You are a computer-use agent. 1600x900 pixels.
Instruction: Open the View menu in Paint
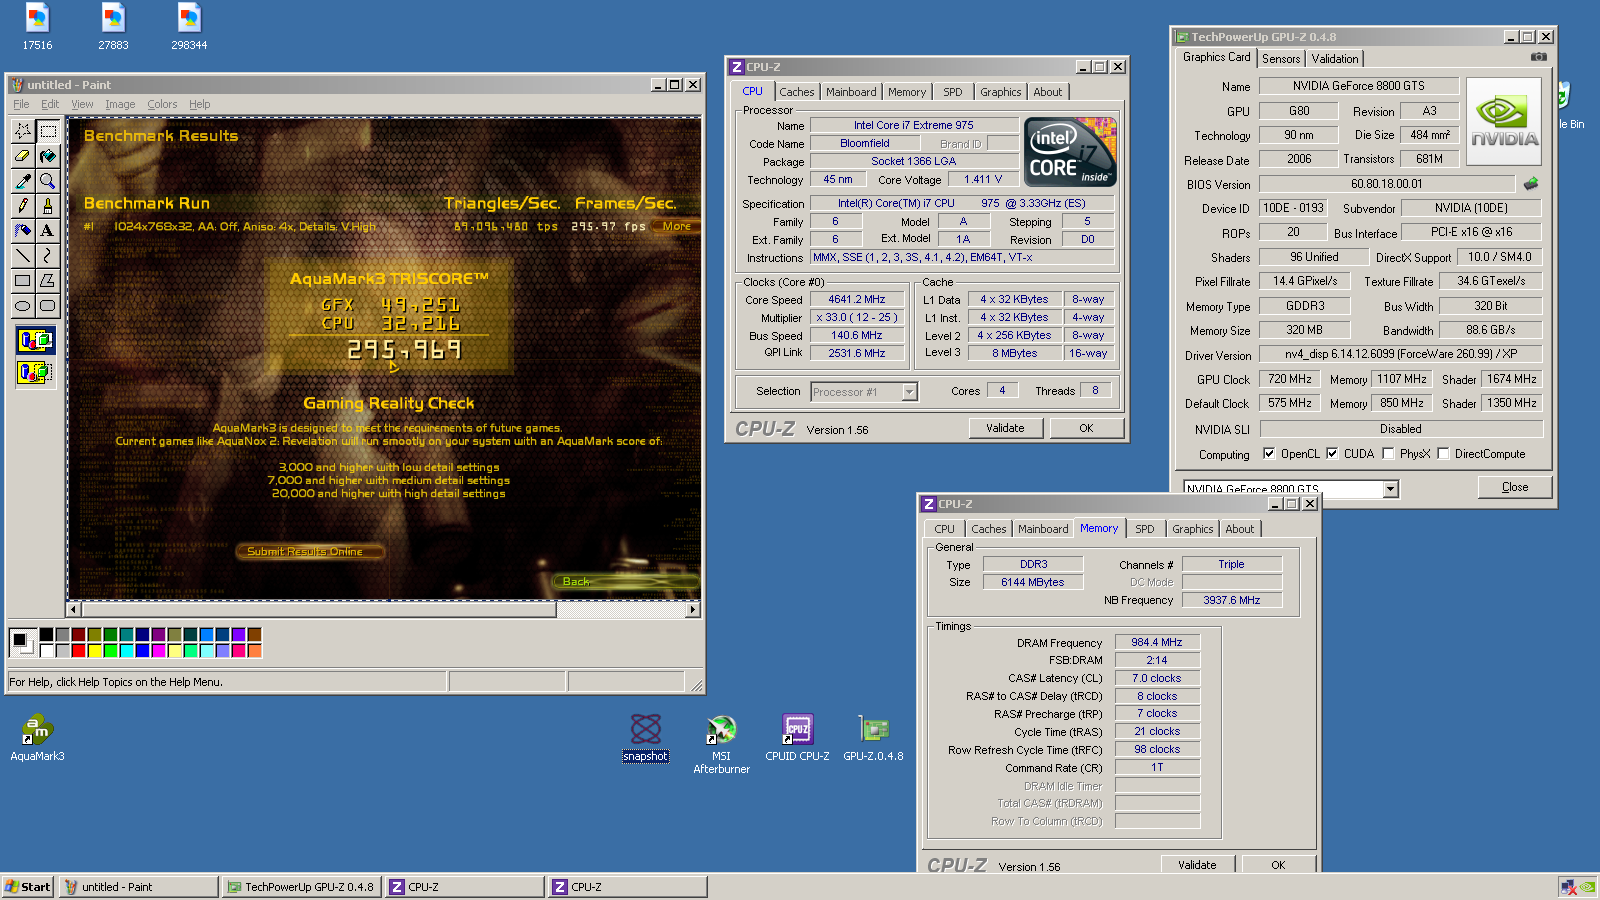pyautogui.click(x=82, y=104)
